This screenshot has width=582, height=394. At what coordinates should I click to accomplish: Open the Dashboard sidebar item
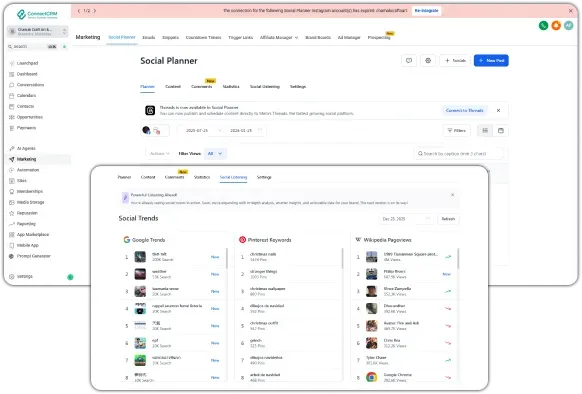click(27, 74)
